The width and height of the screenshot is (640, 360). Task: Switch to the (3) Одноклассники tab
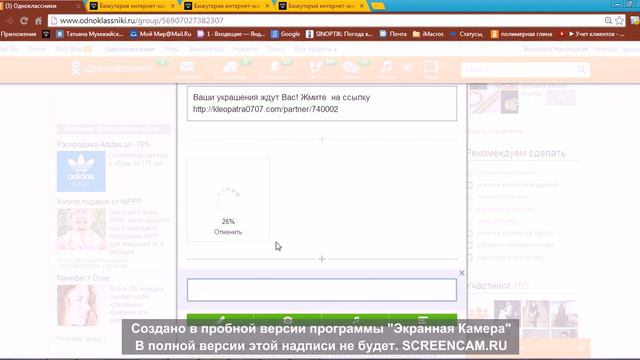(x=41, y=6)
